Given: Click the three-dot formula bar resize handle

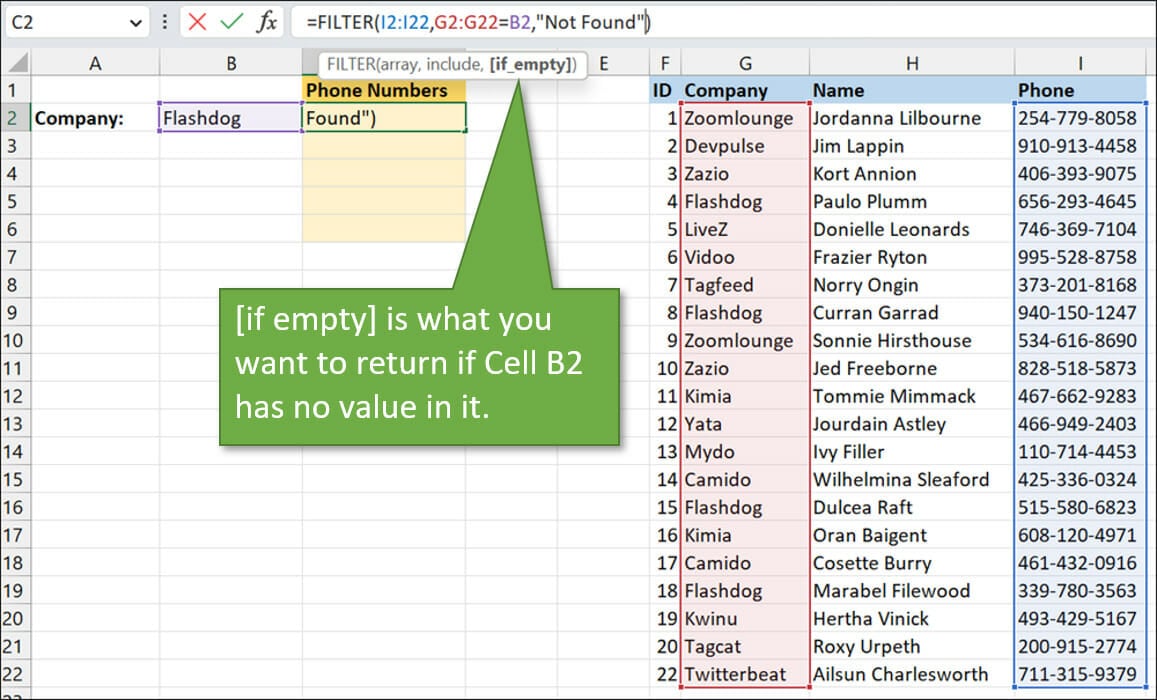Looking at the screenshot, I should [166, 22].
